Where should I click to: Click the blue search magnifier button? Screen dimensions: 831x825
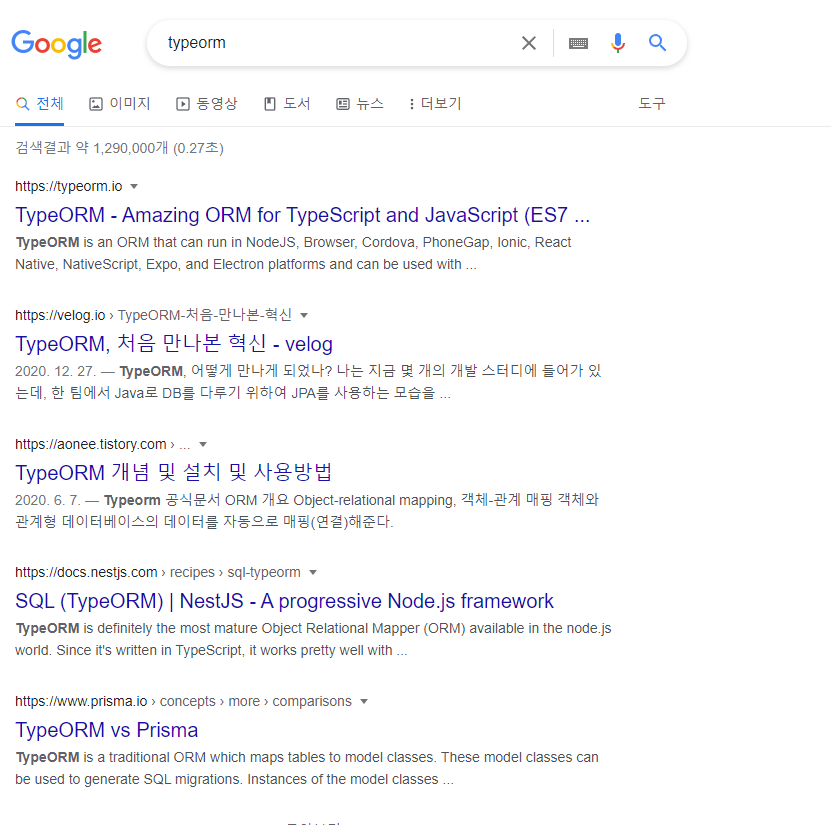pos(657,42)
